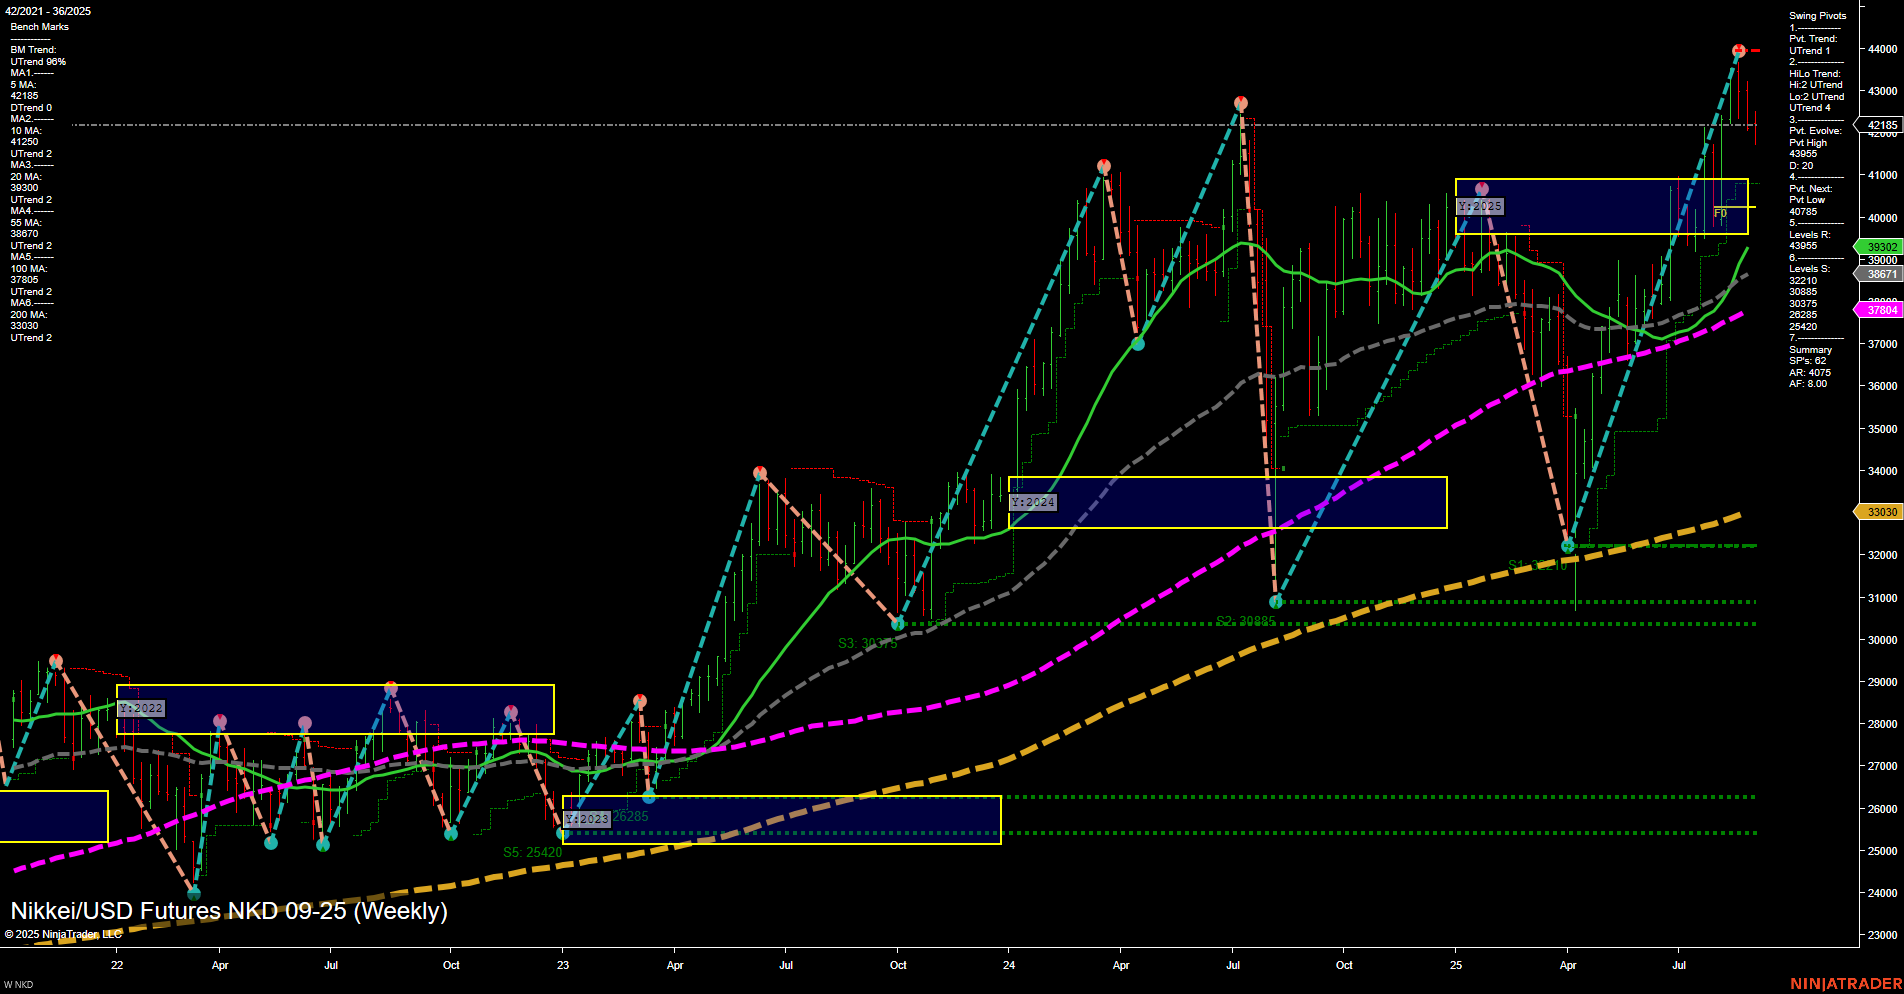Select the red pivot-high dot at 44000
Image resolution: width=1904 pixels, height=994 pixels.
(x=1737, y=47)
